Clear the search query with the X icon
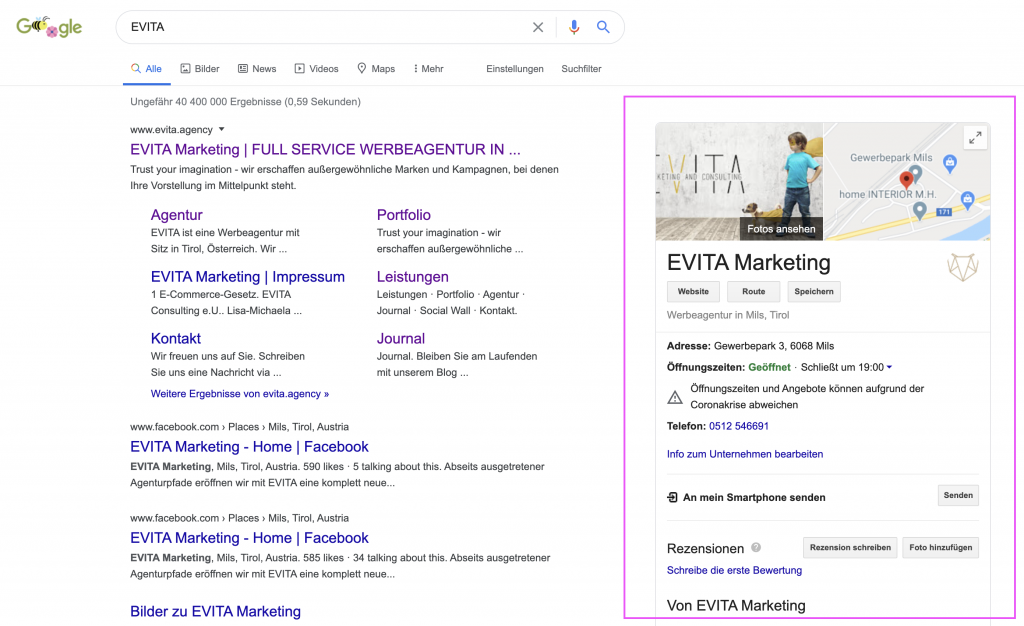Screen dimensions: 1024x626 [x=537, y=27]
